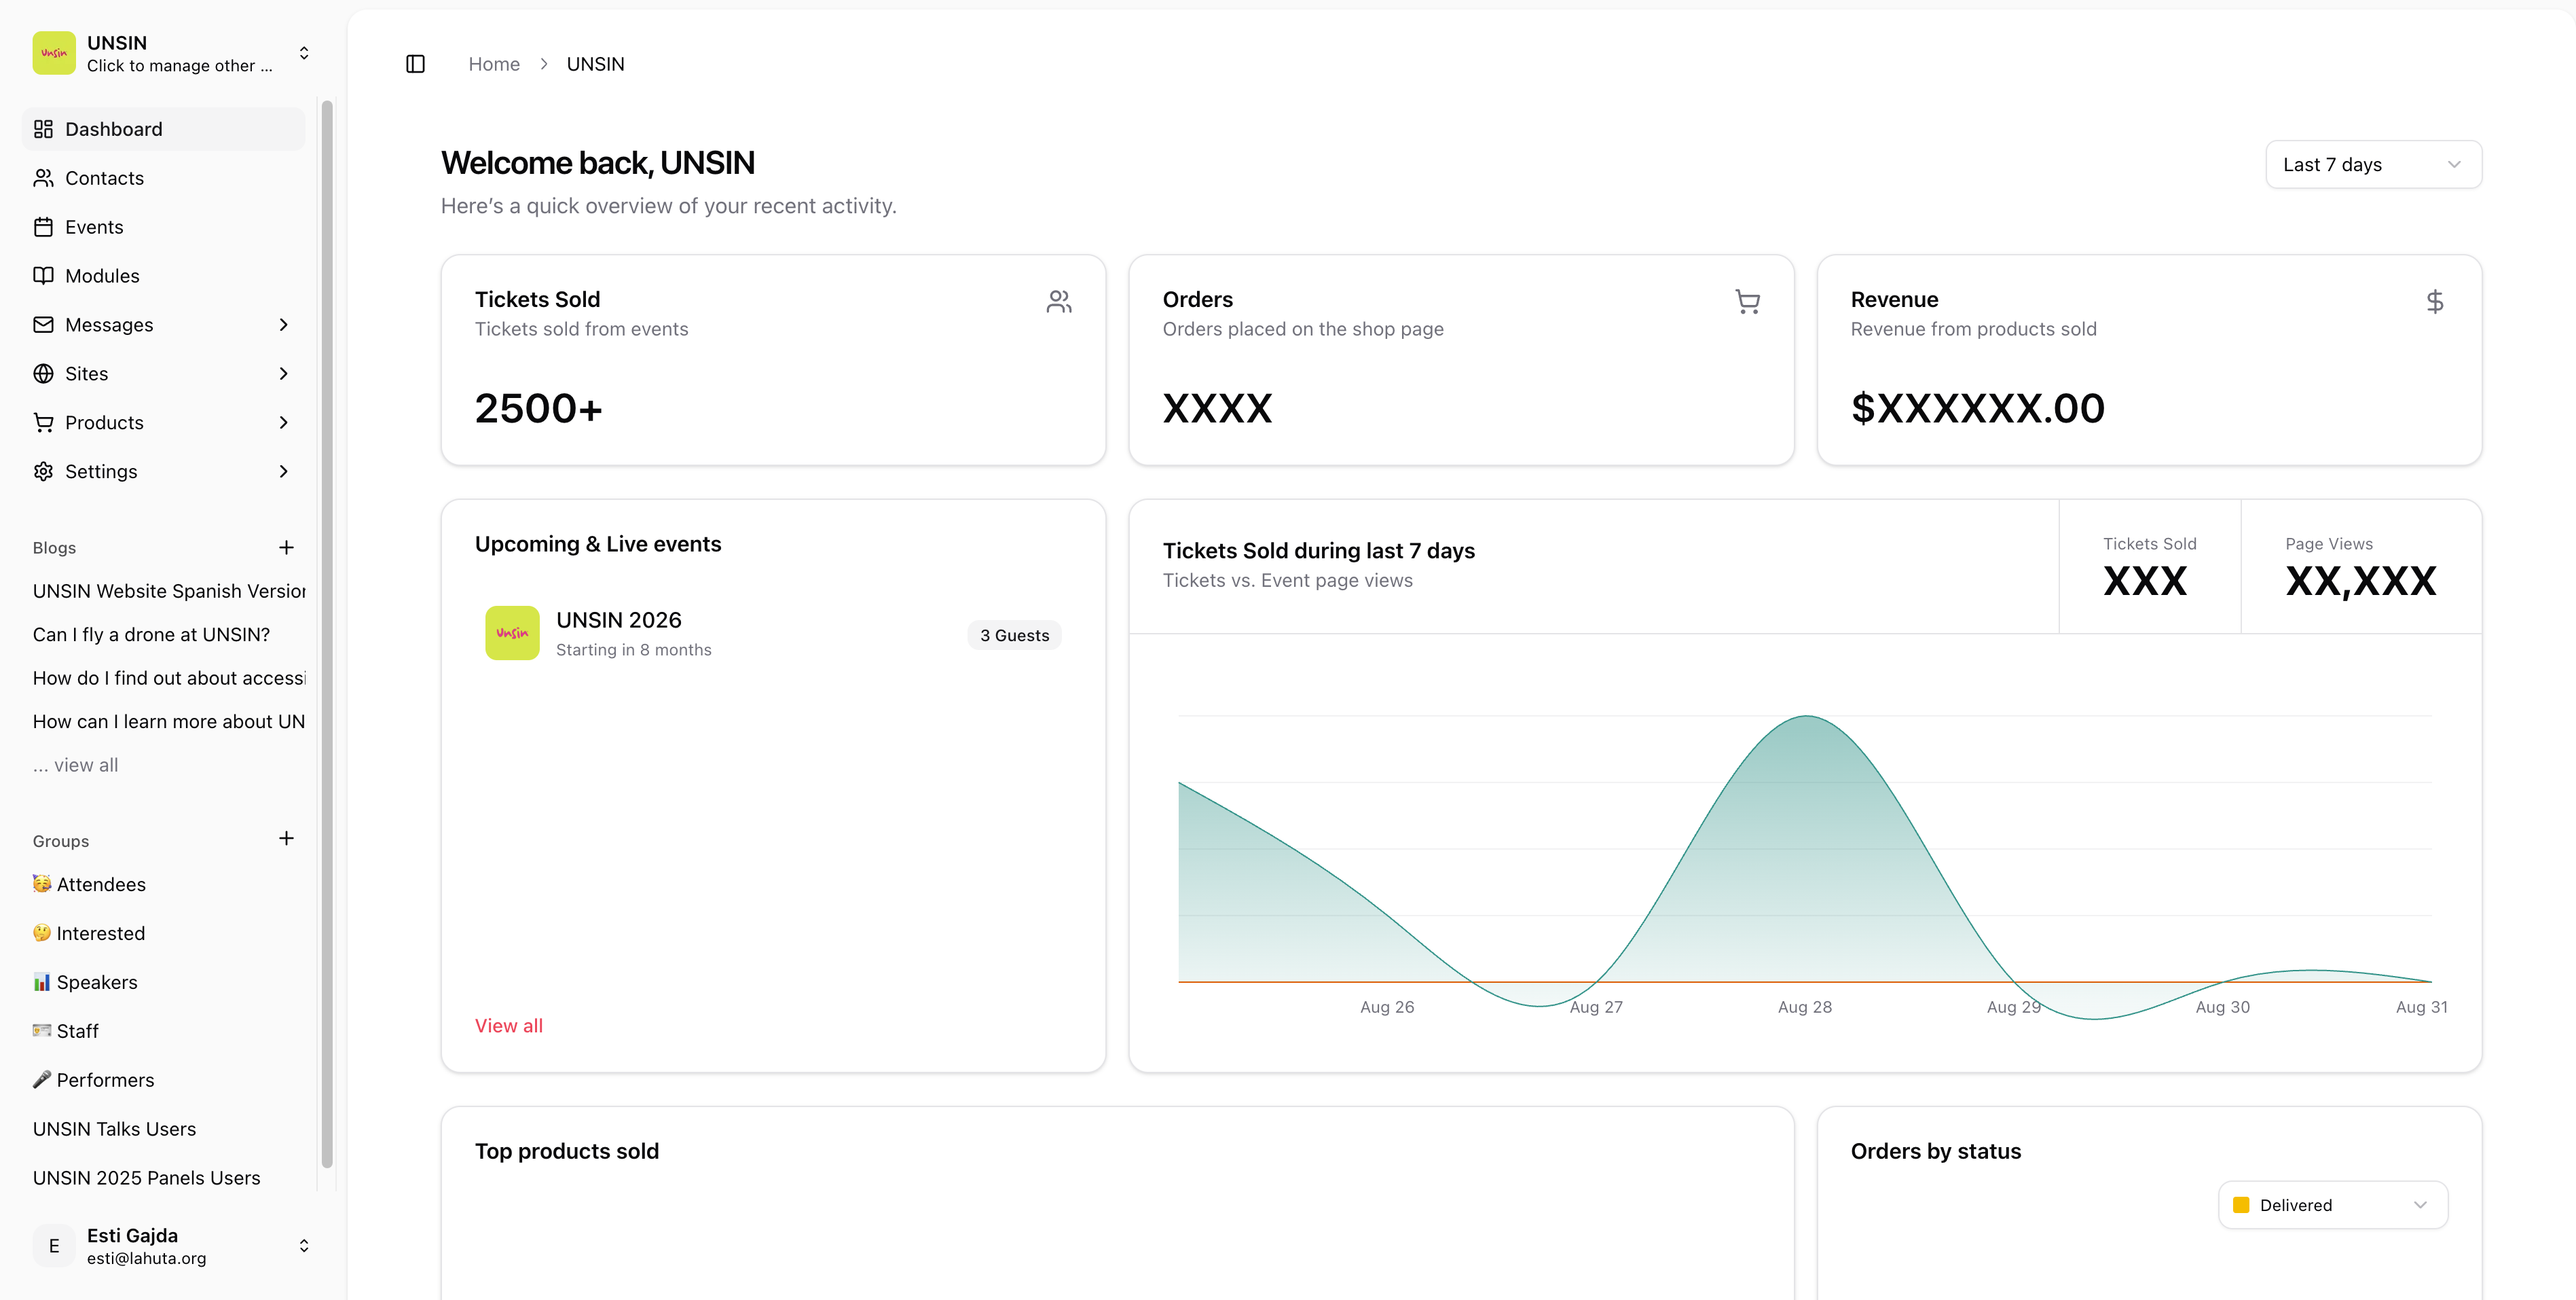Click the Attendees group emoji icon
The height and width of the screenshot is (1300, 2576).
pyautogui.click(x=42, y=883)
